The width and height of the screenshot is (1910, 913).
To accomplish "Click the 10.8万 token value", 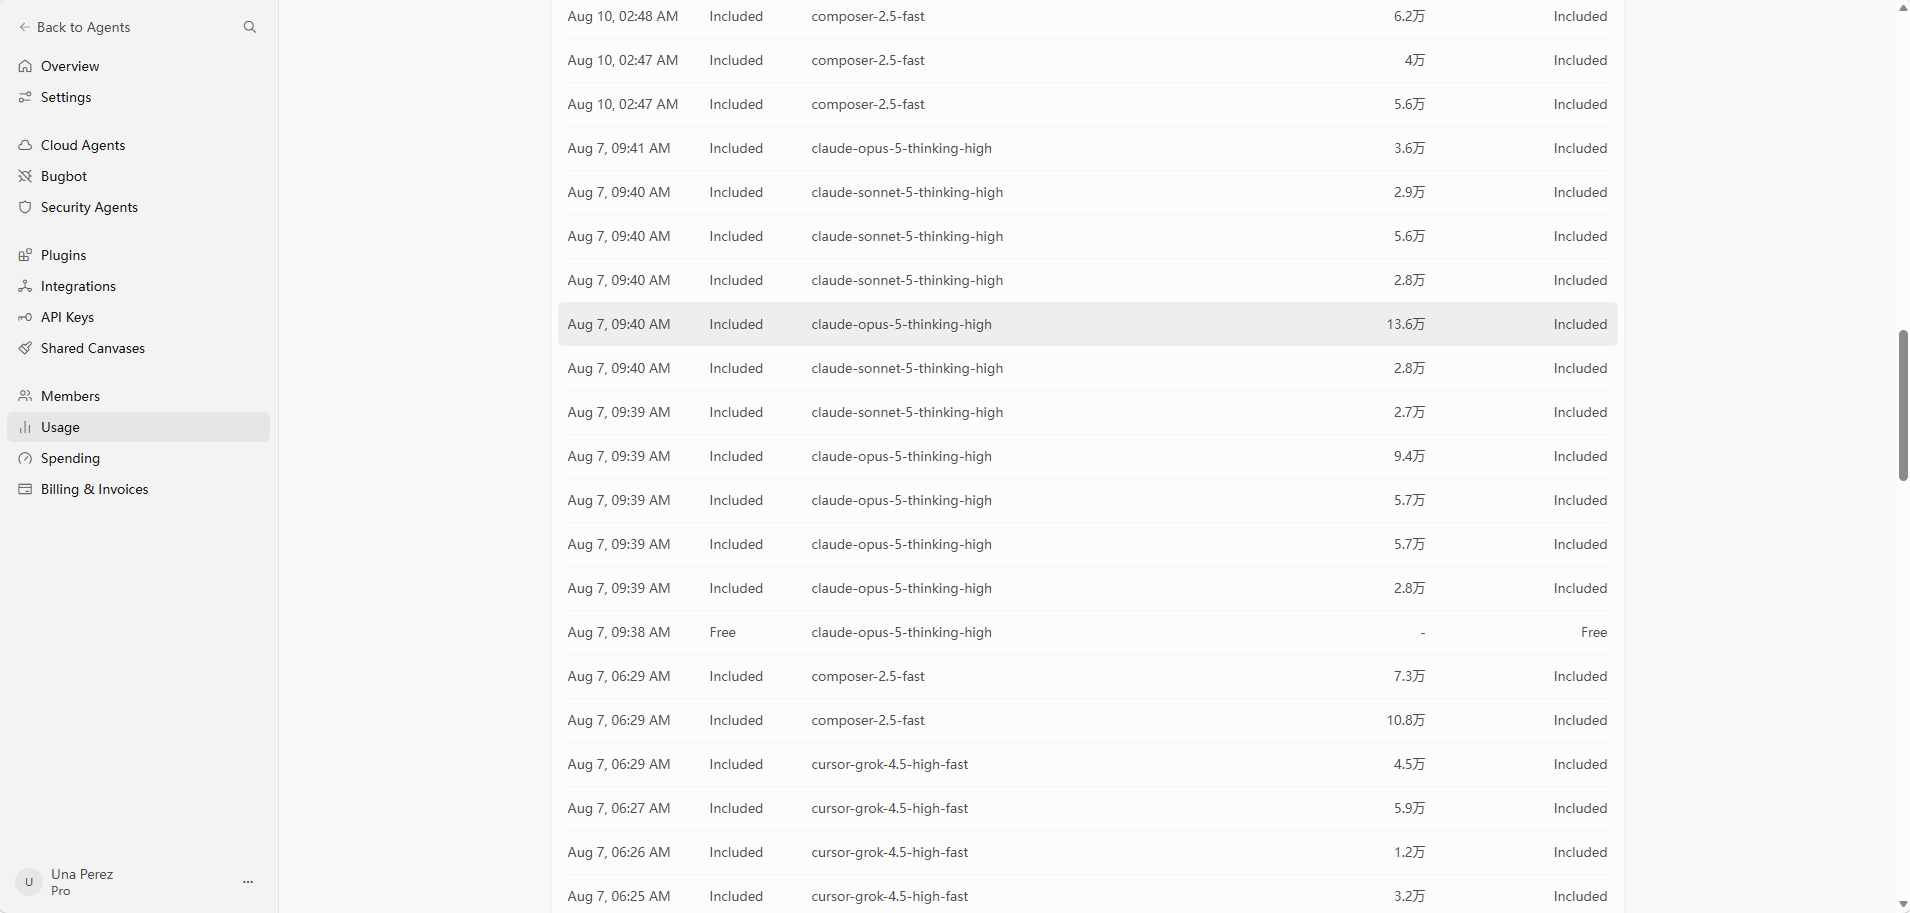I will tap(1406, 720).
